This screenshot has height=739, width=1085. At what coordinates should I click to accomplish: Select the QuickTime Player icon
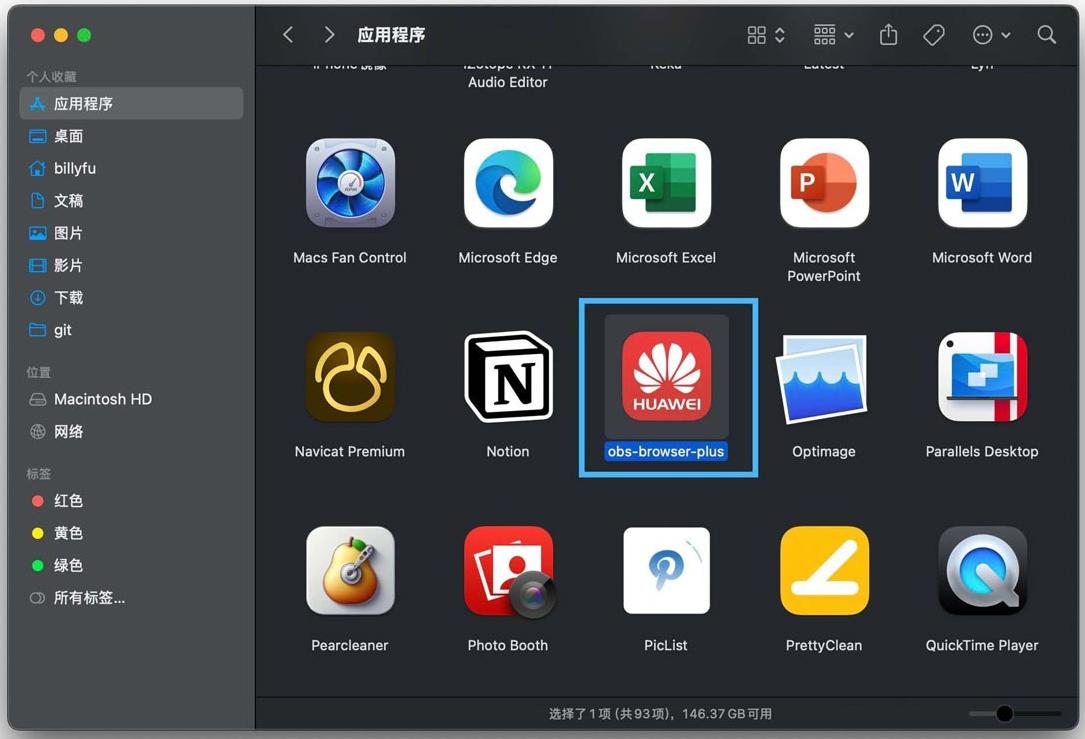(982, 571)
